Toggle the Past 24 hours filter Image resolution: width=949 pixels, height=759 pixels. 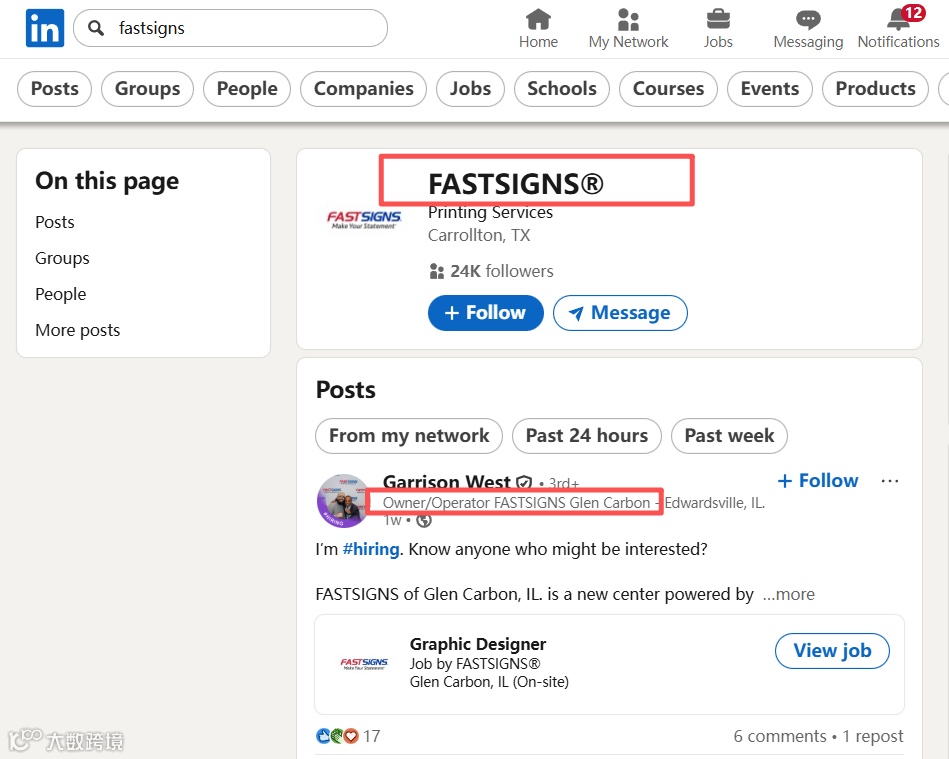[x=586, y=436]
